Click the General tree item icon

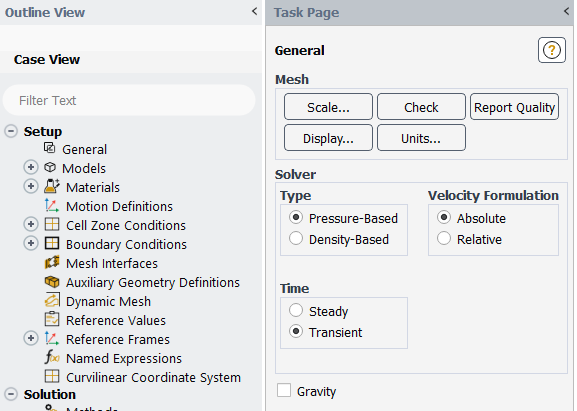coord(50,148)
